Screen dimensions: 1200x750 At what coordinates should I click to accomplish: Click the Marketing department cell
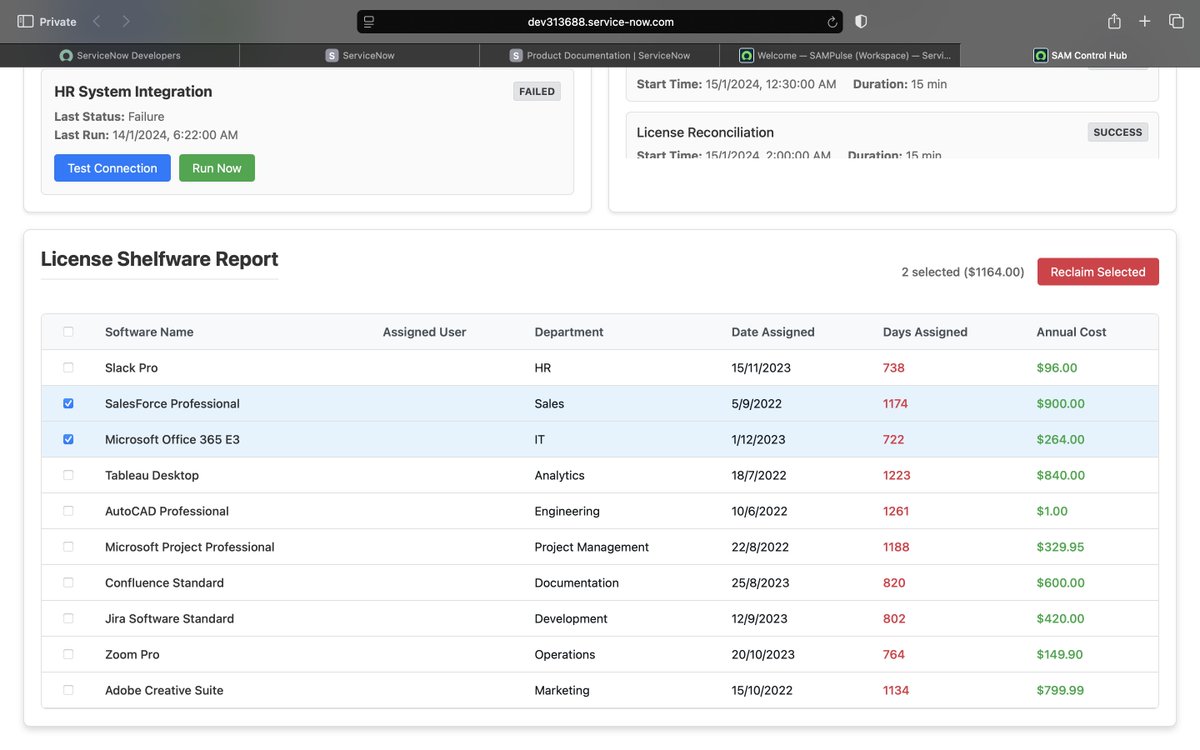[x=562, y=690]
